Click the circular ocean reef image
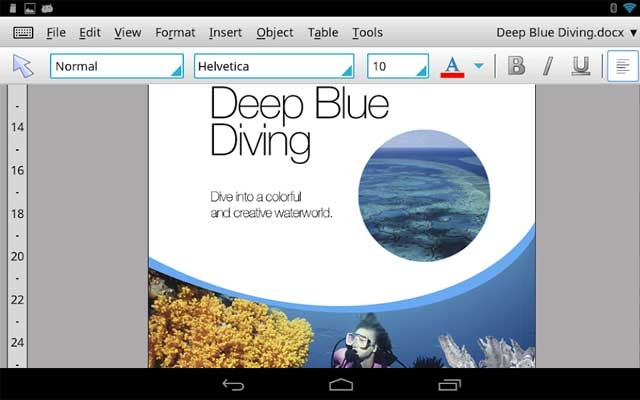 [424, 195]
